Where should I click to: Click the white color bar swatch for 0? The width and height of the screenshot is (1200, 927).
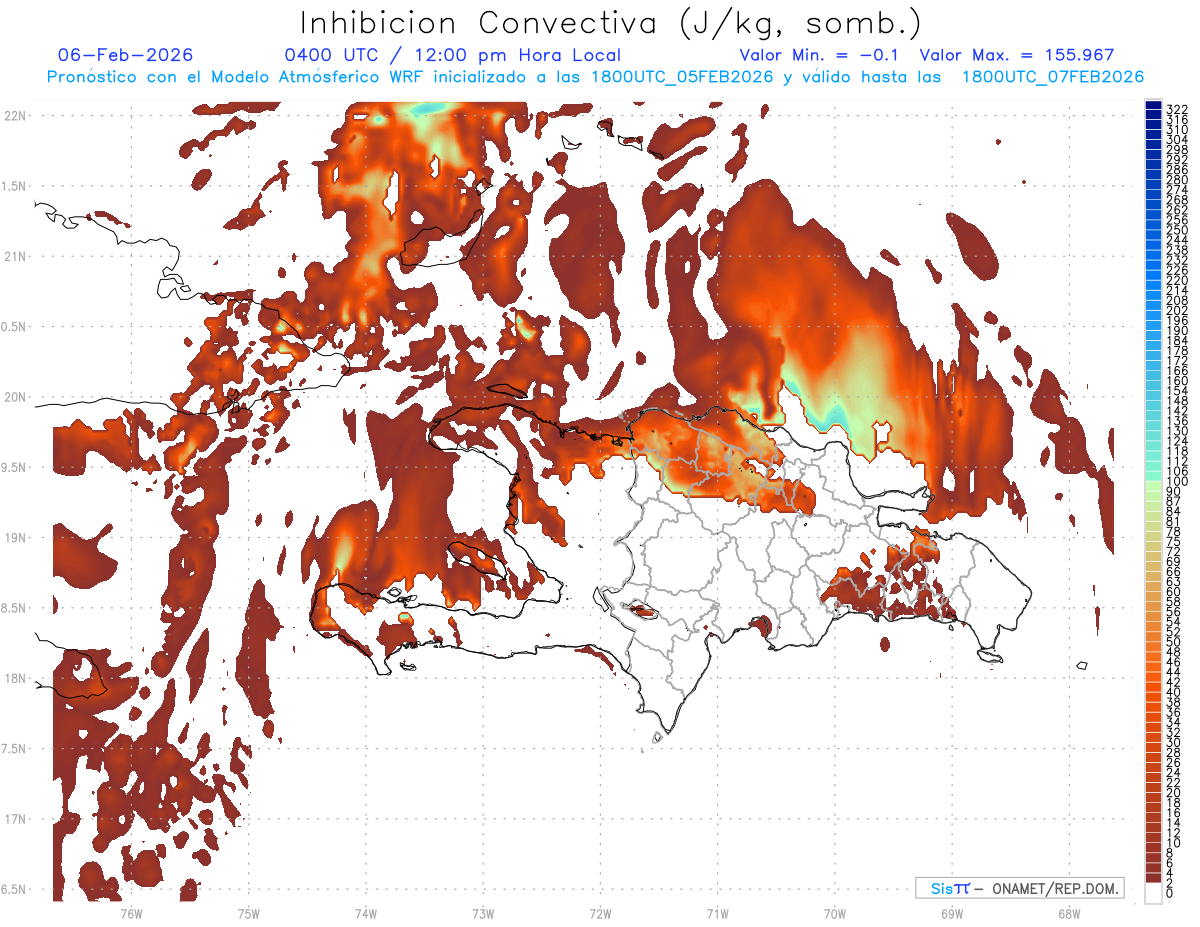[1154, 893]
